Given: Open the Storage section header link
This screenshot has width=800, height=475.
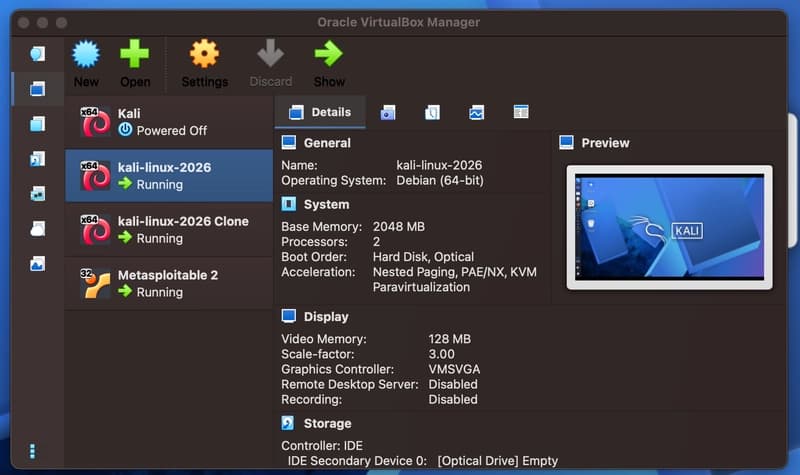Looking at the screenshot, I should [x=328, y=423].
